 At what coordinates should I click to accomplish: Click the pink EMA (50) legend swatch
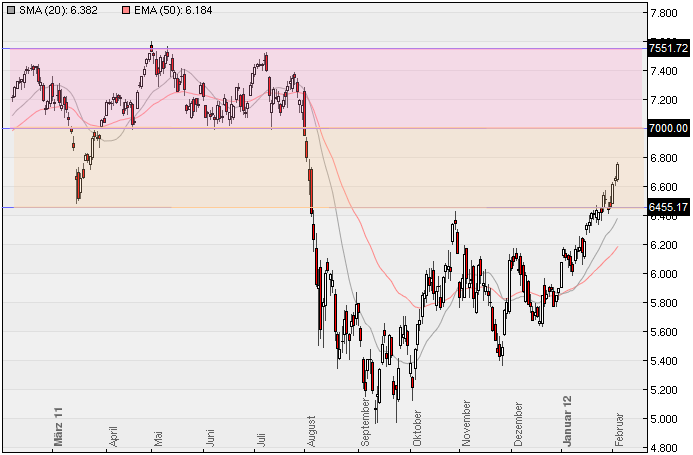(x=126, y=10)
